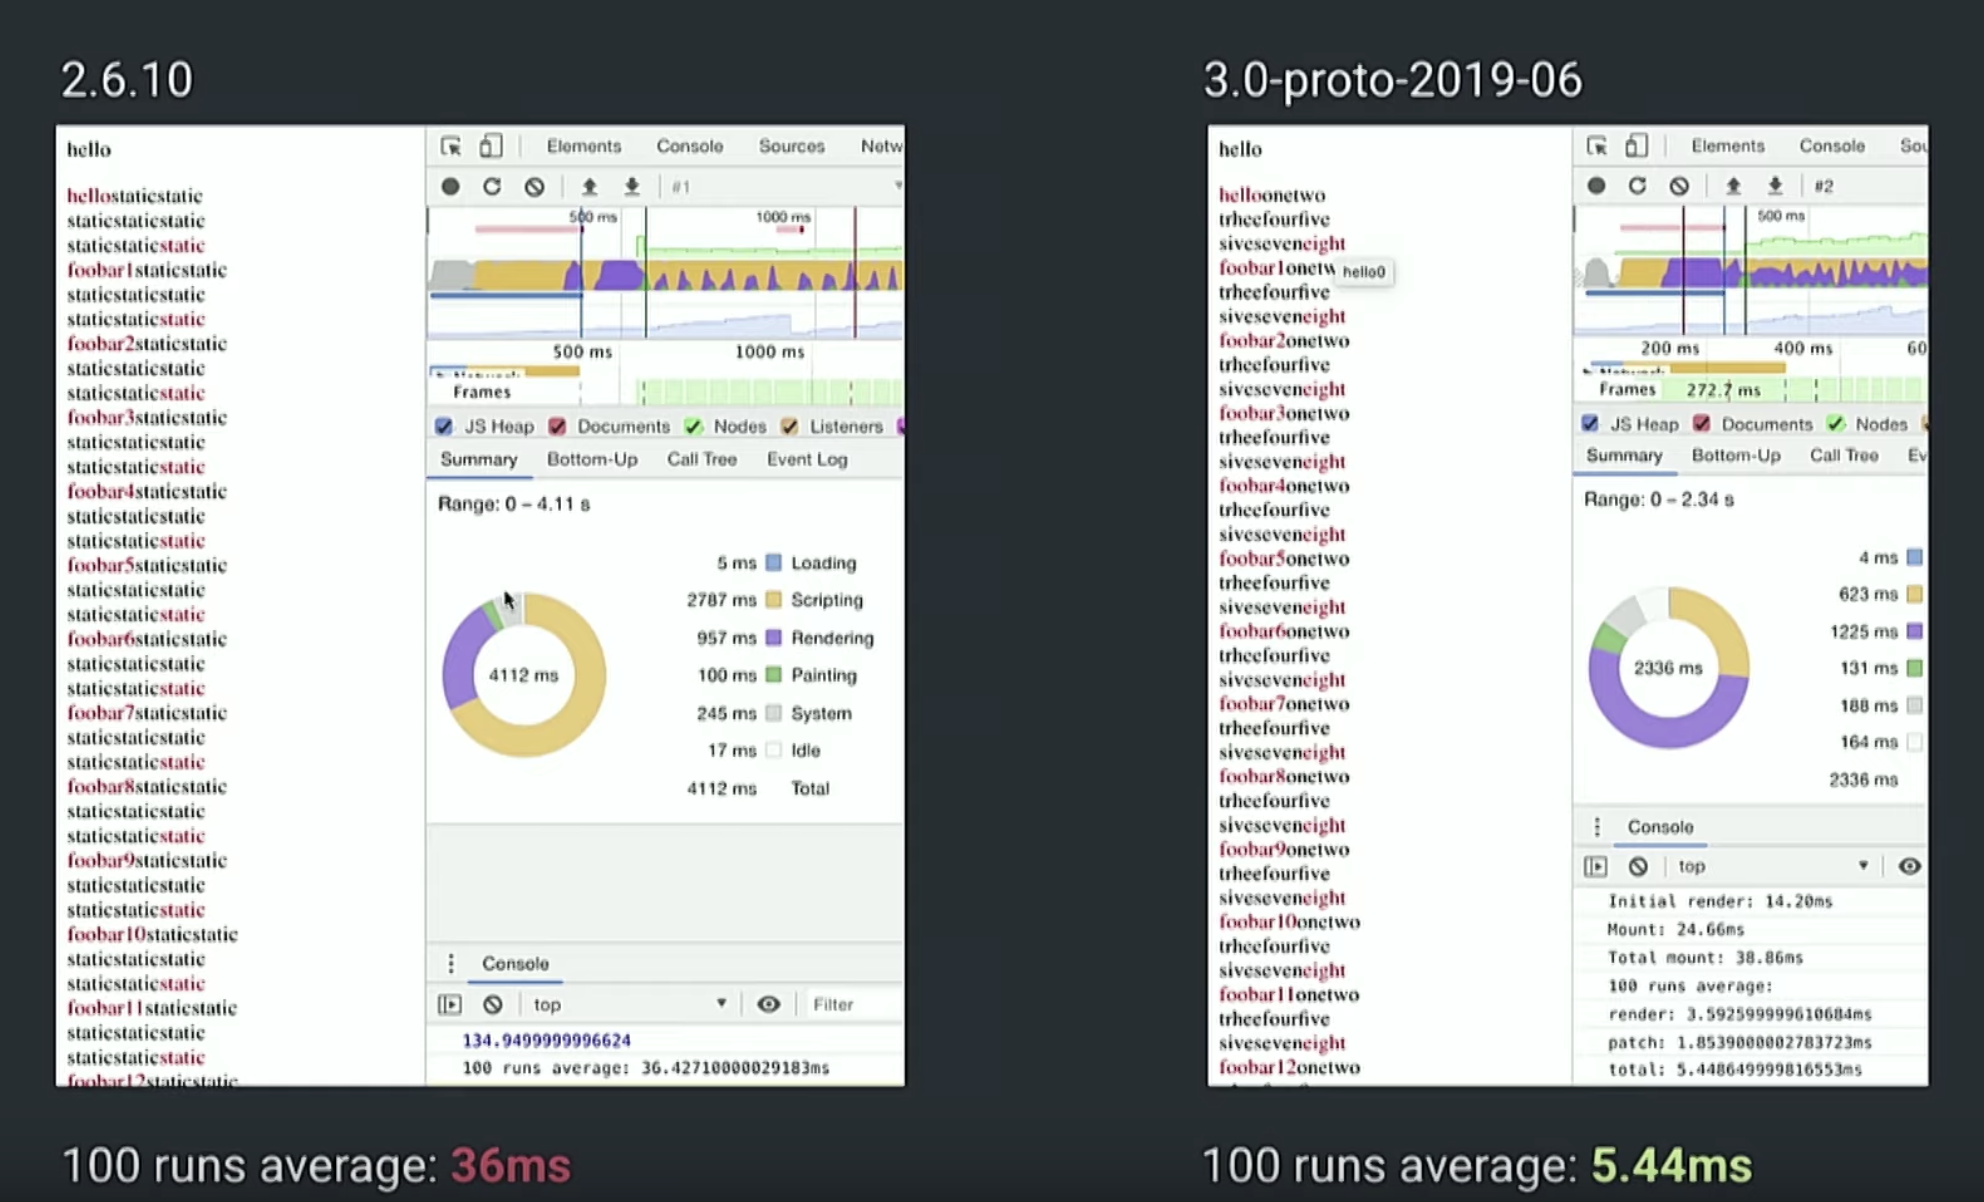Toggle device toolbar icon in right DevTools

[1636, 146]
